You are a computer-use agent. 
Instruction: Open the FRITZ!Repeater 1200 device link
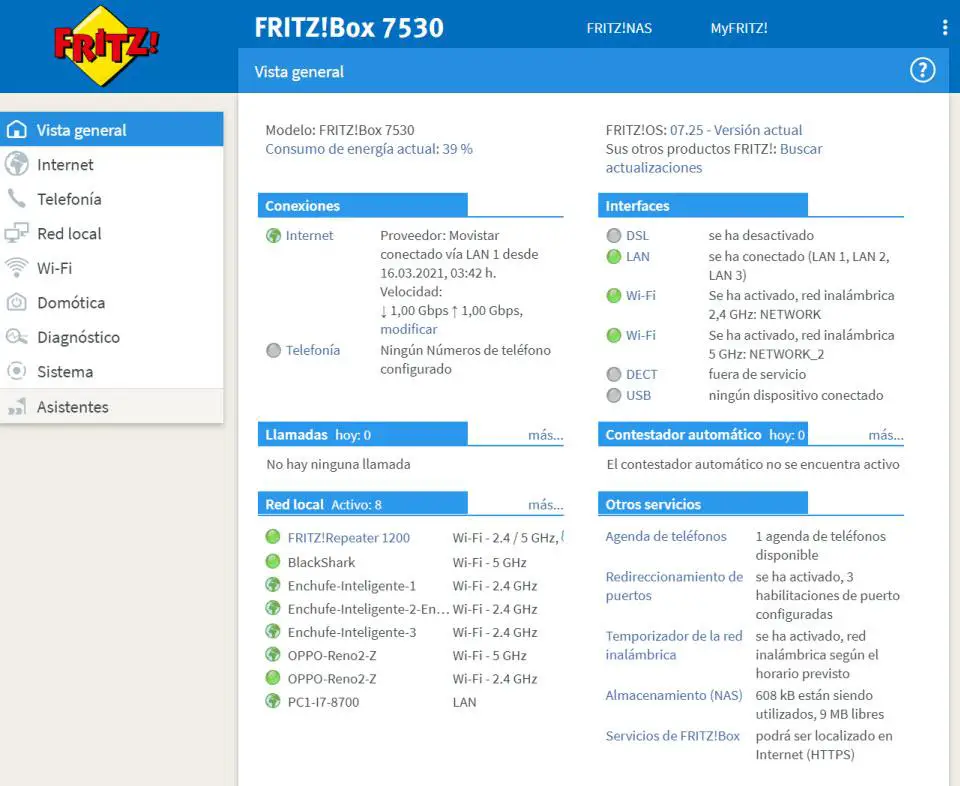348,538
